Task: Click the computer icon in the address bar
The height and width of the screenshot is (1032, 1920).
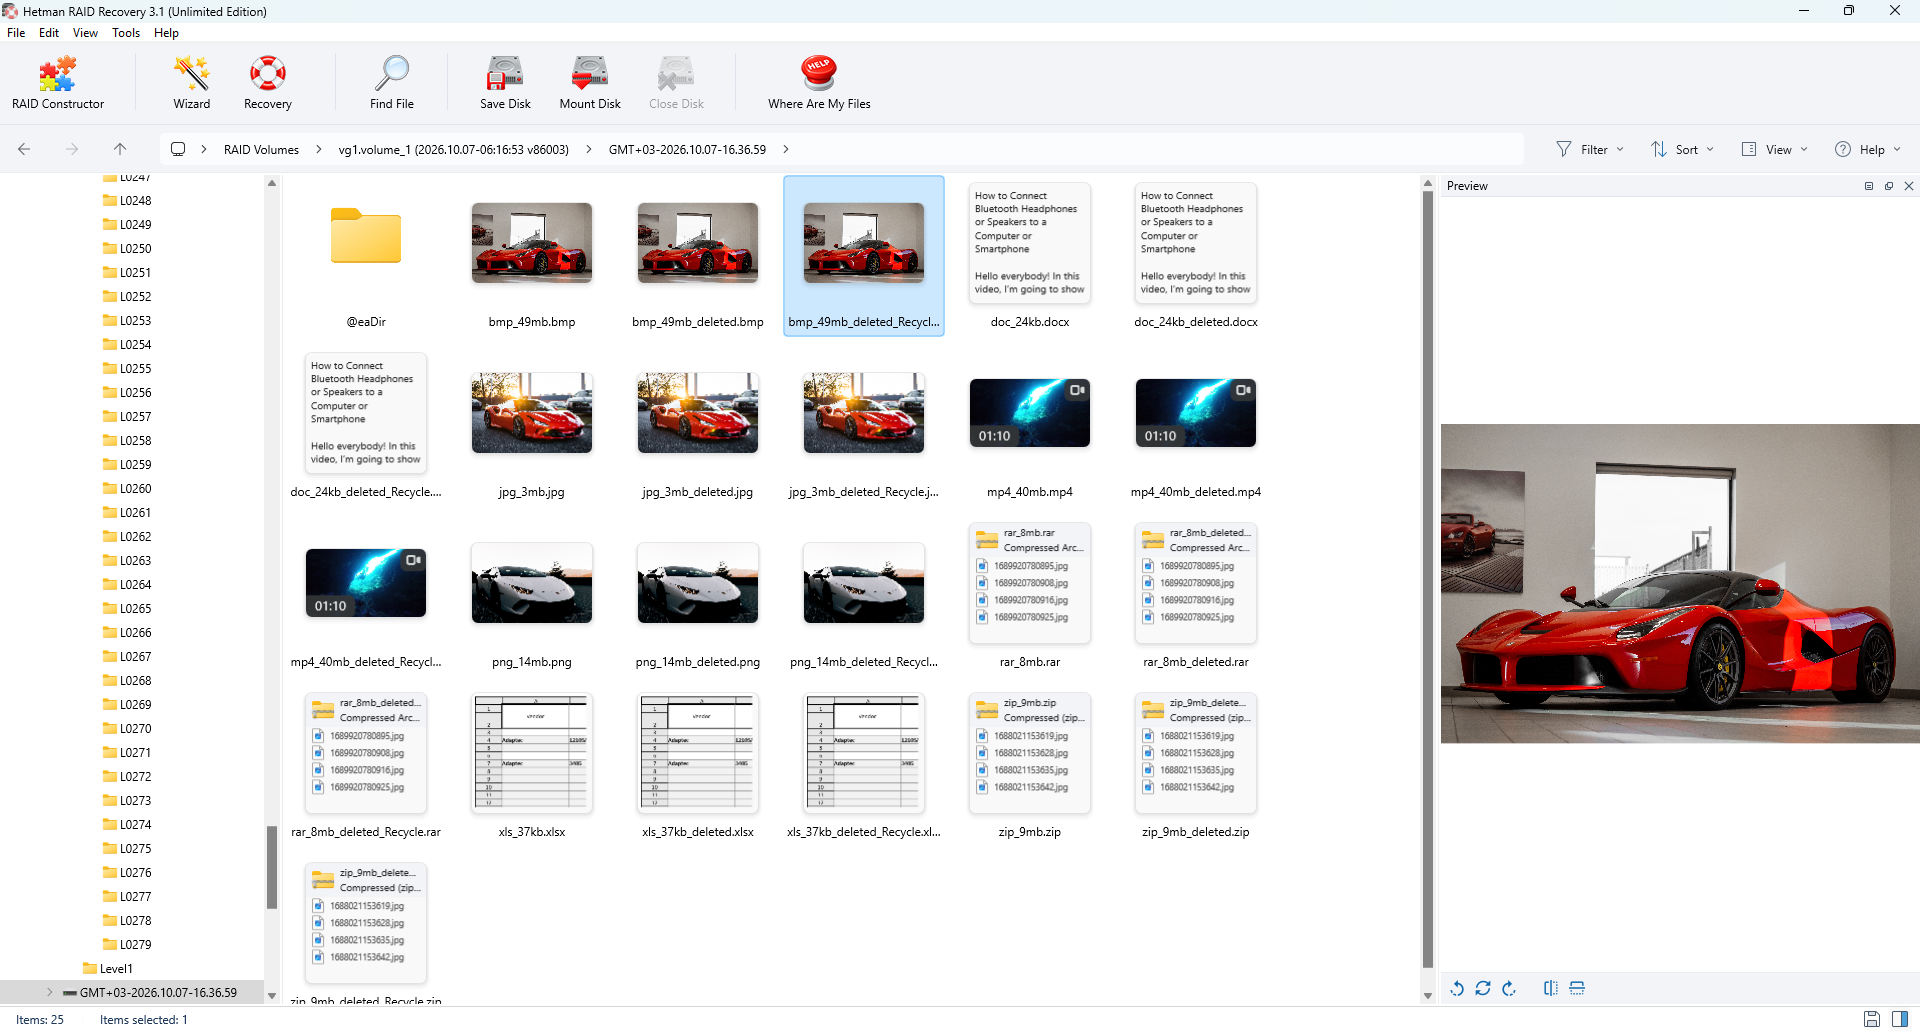Action: tap(178, 149)
